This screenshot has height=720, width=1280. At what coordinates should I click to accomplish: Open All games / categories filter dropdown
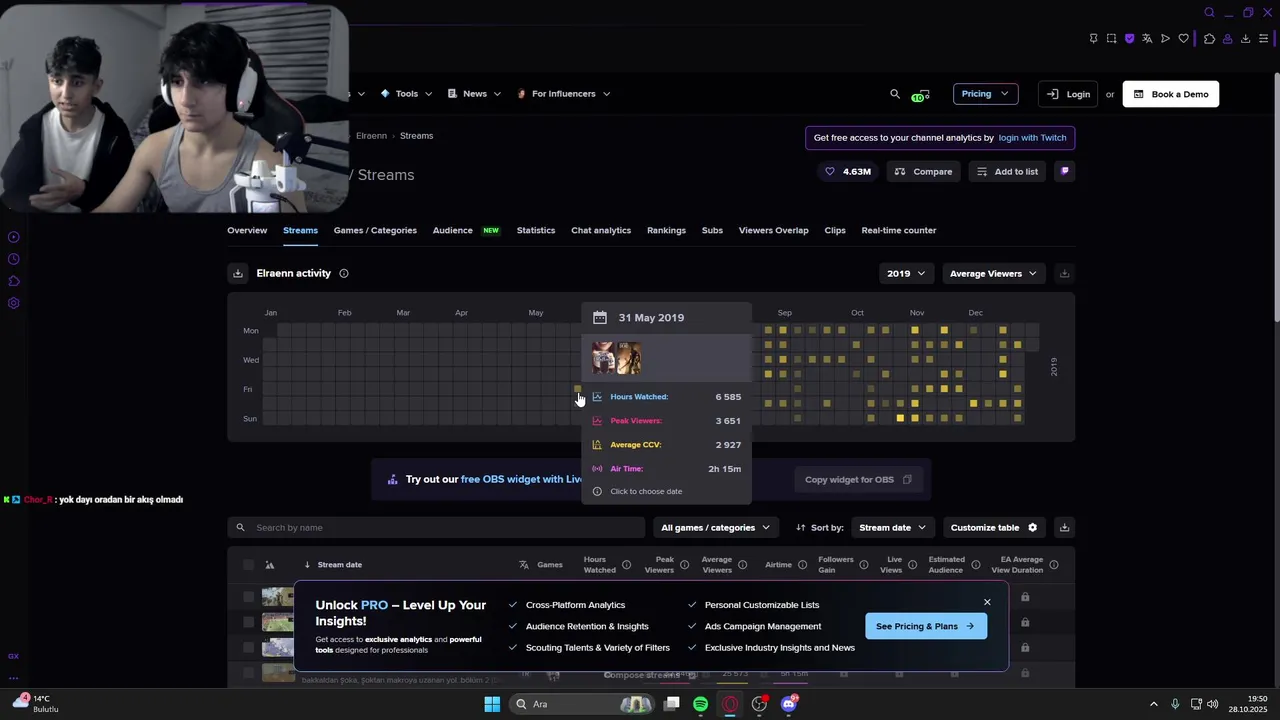715,527
